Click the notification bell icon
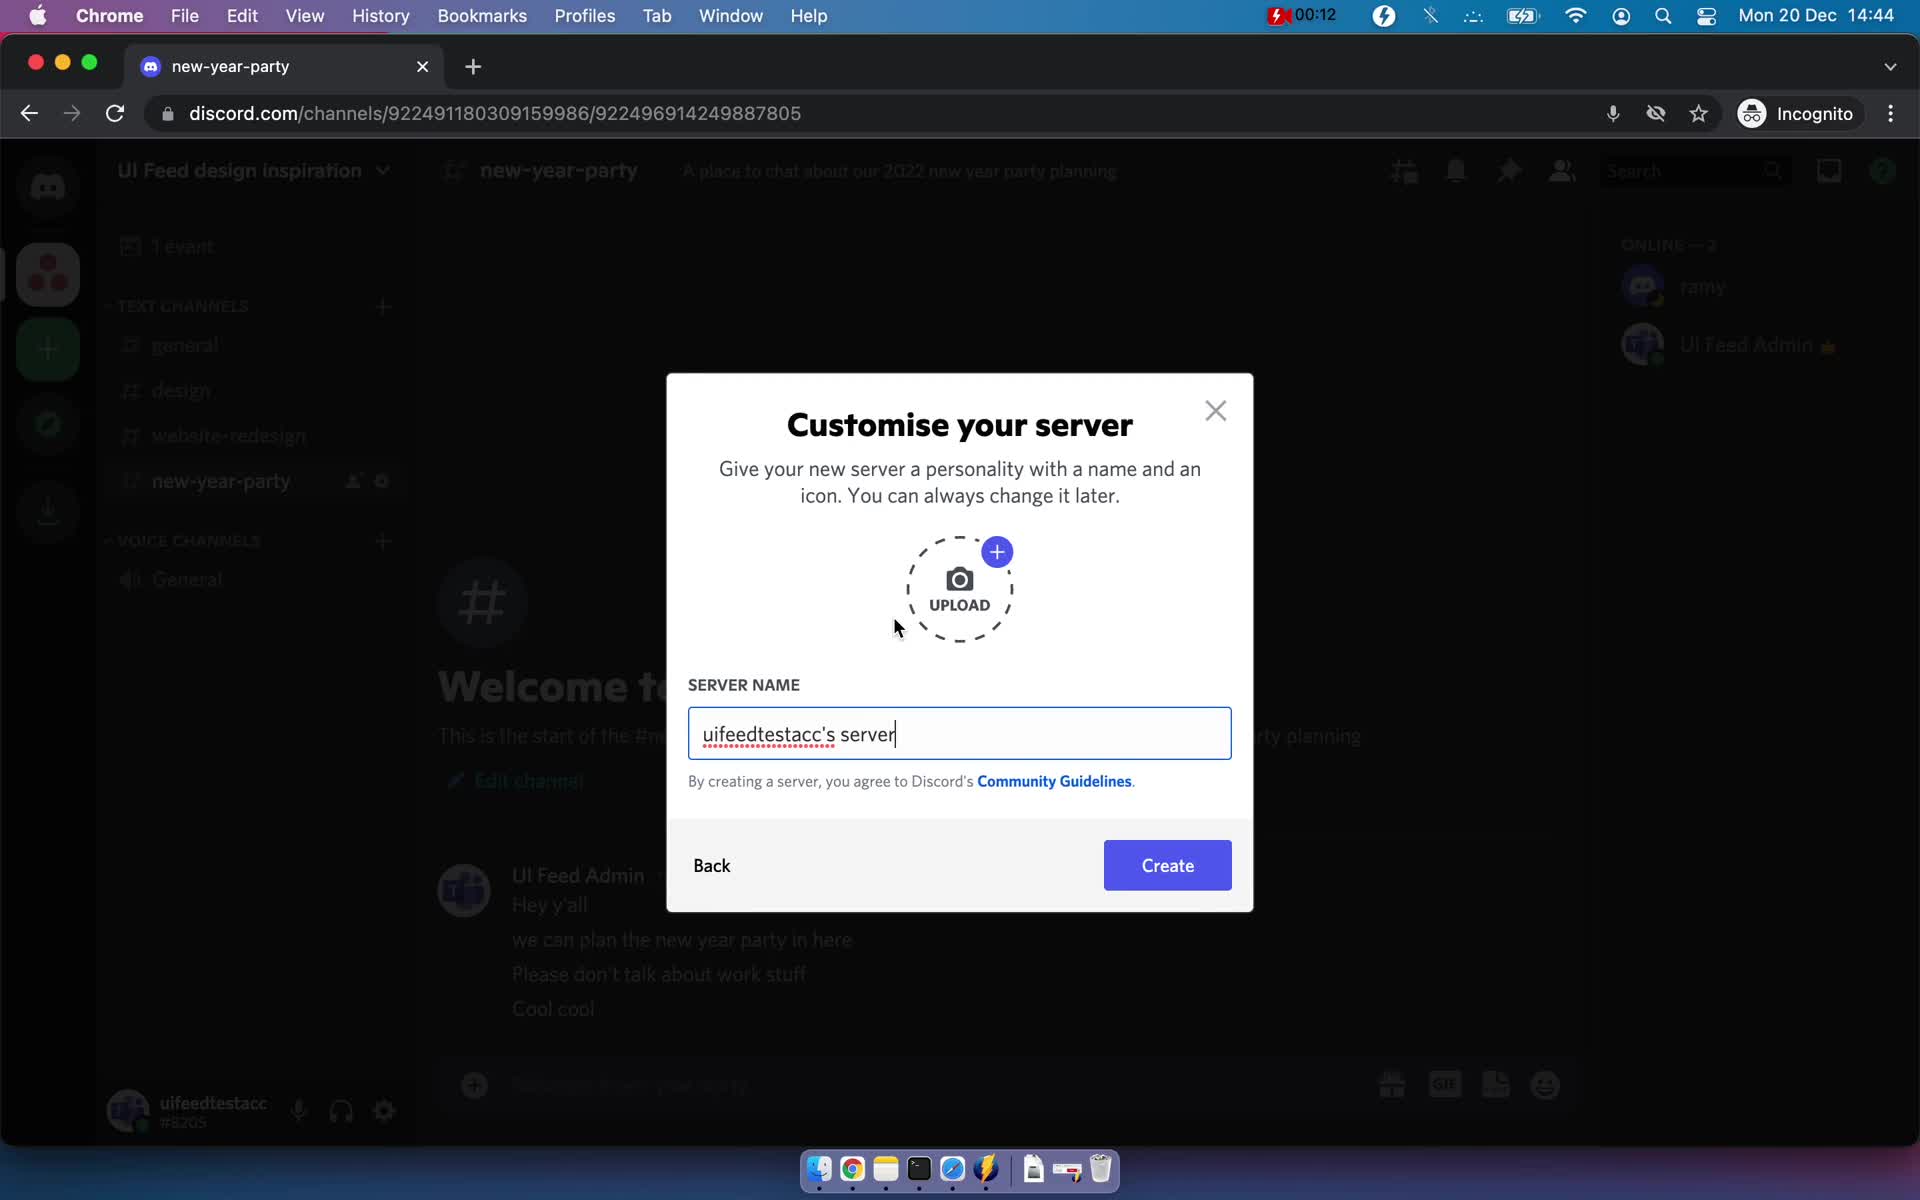Screen dimensions: 1920x1200 1457,171
